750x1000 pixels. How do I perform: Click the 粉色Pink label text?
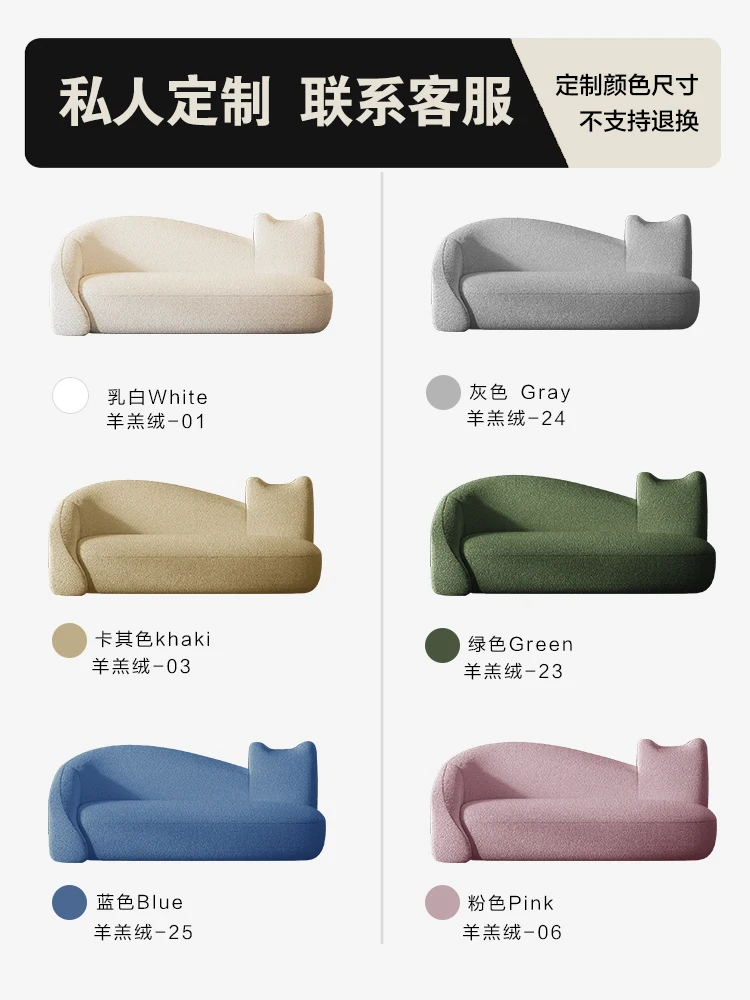(510, 903)
